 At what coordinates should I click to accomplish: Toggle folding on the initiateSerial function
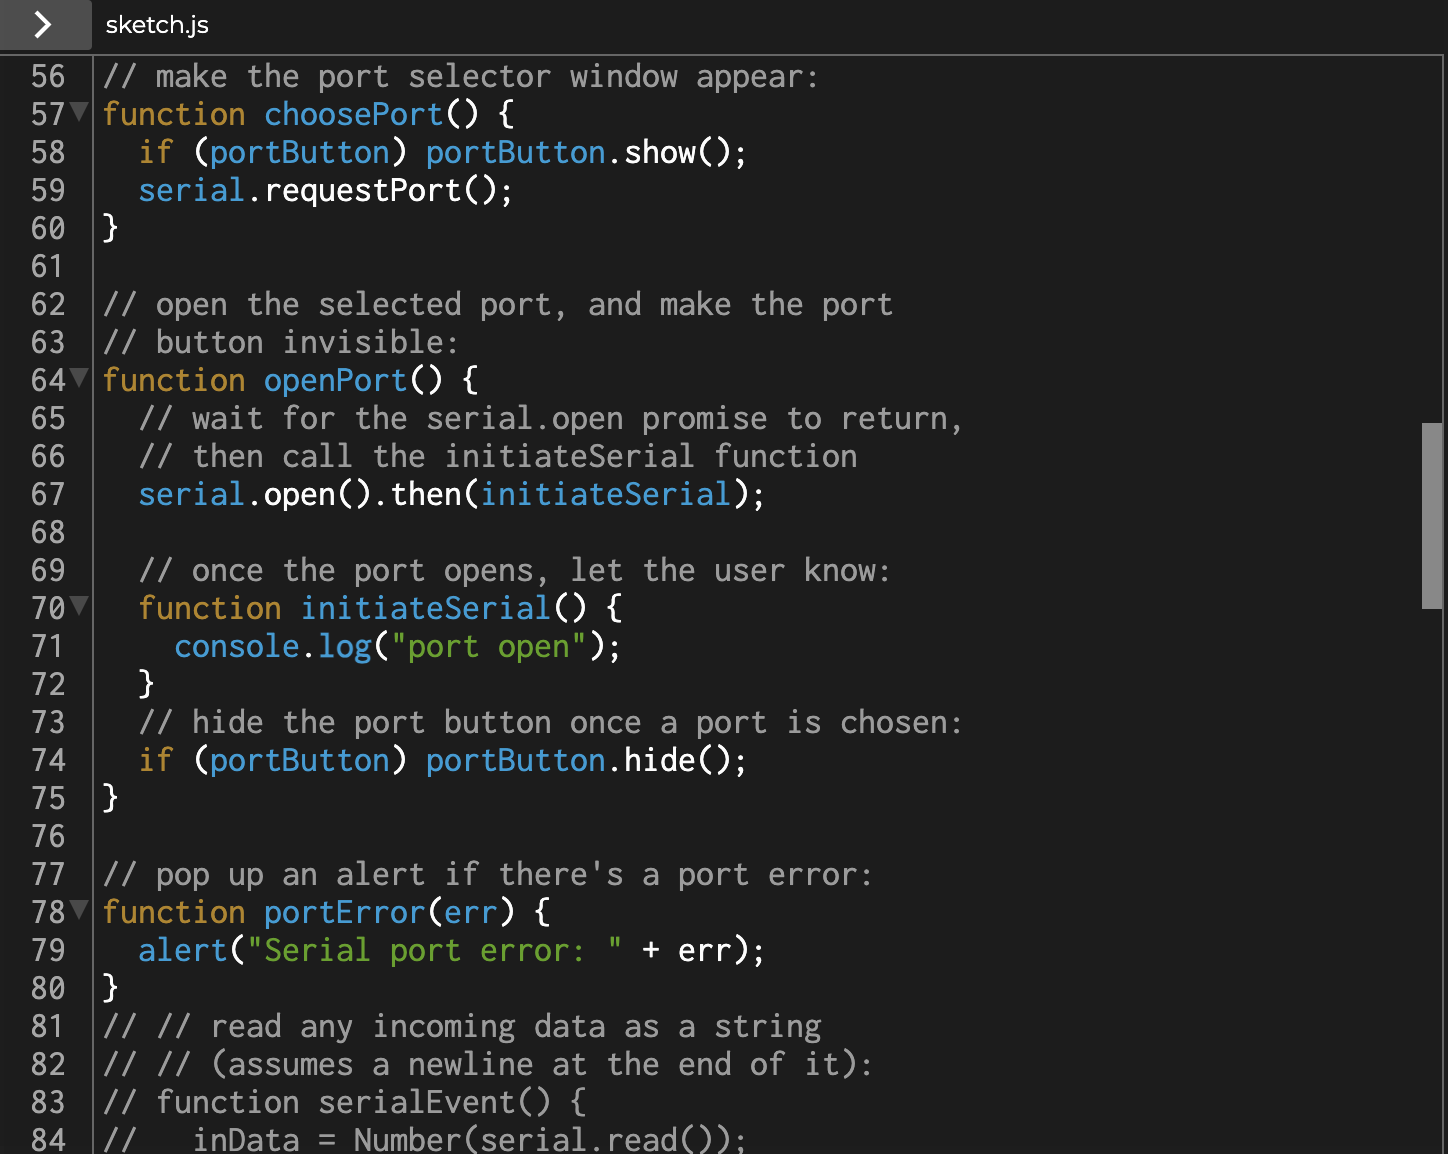[x=80, y=607]
